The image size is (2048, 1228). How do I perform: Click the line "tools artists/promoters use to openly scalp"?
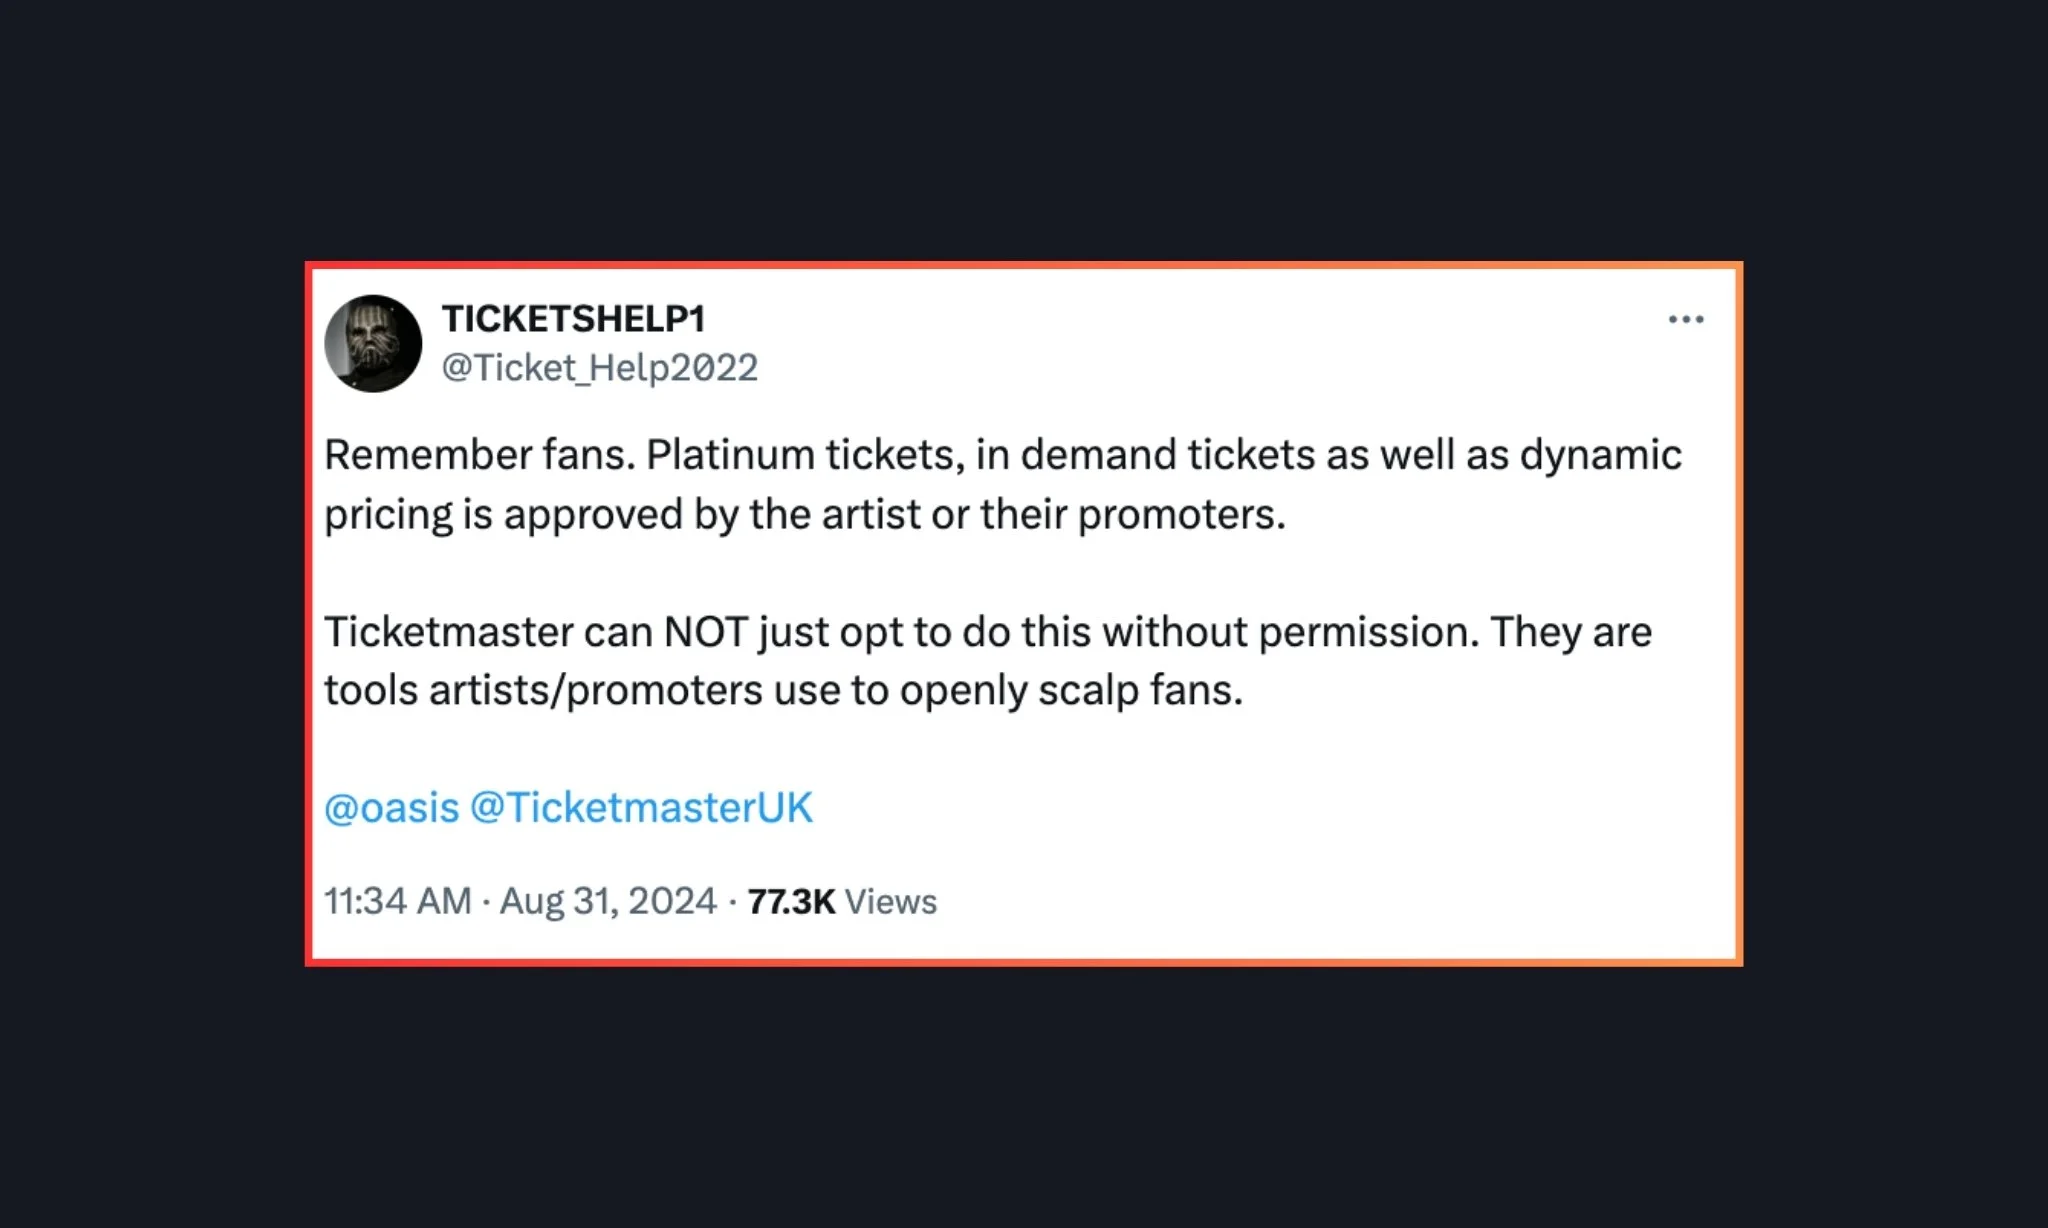click(783, 690)
